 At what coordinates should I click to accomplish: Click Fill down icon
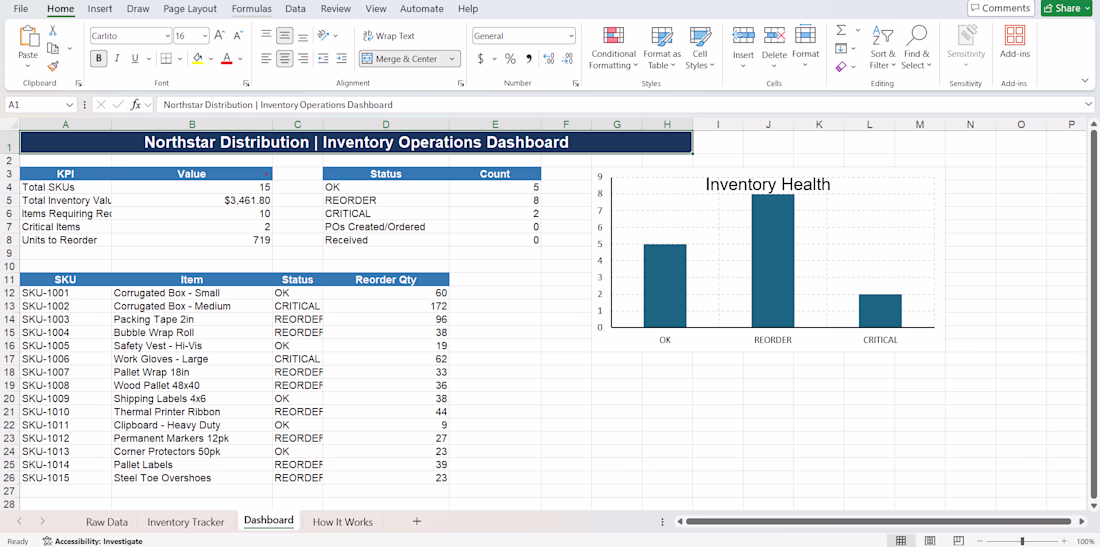coord(841,48)
